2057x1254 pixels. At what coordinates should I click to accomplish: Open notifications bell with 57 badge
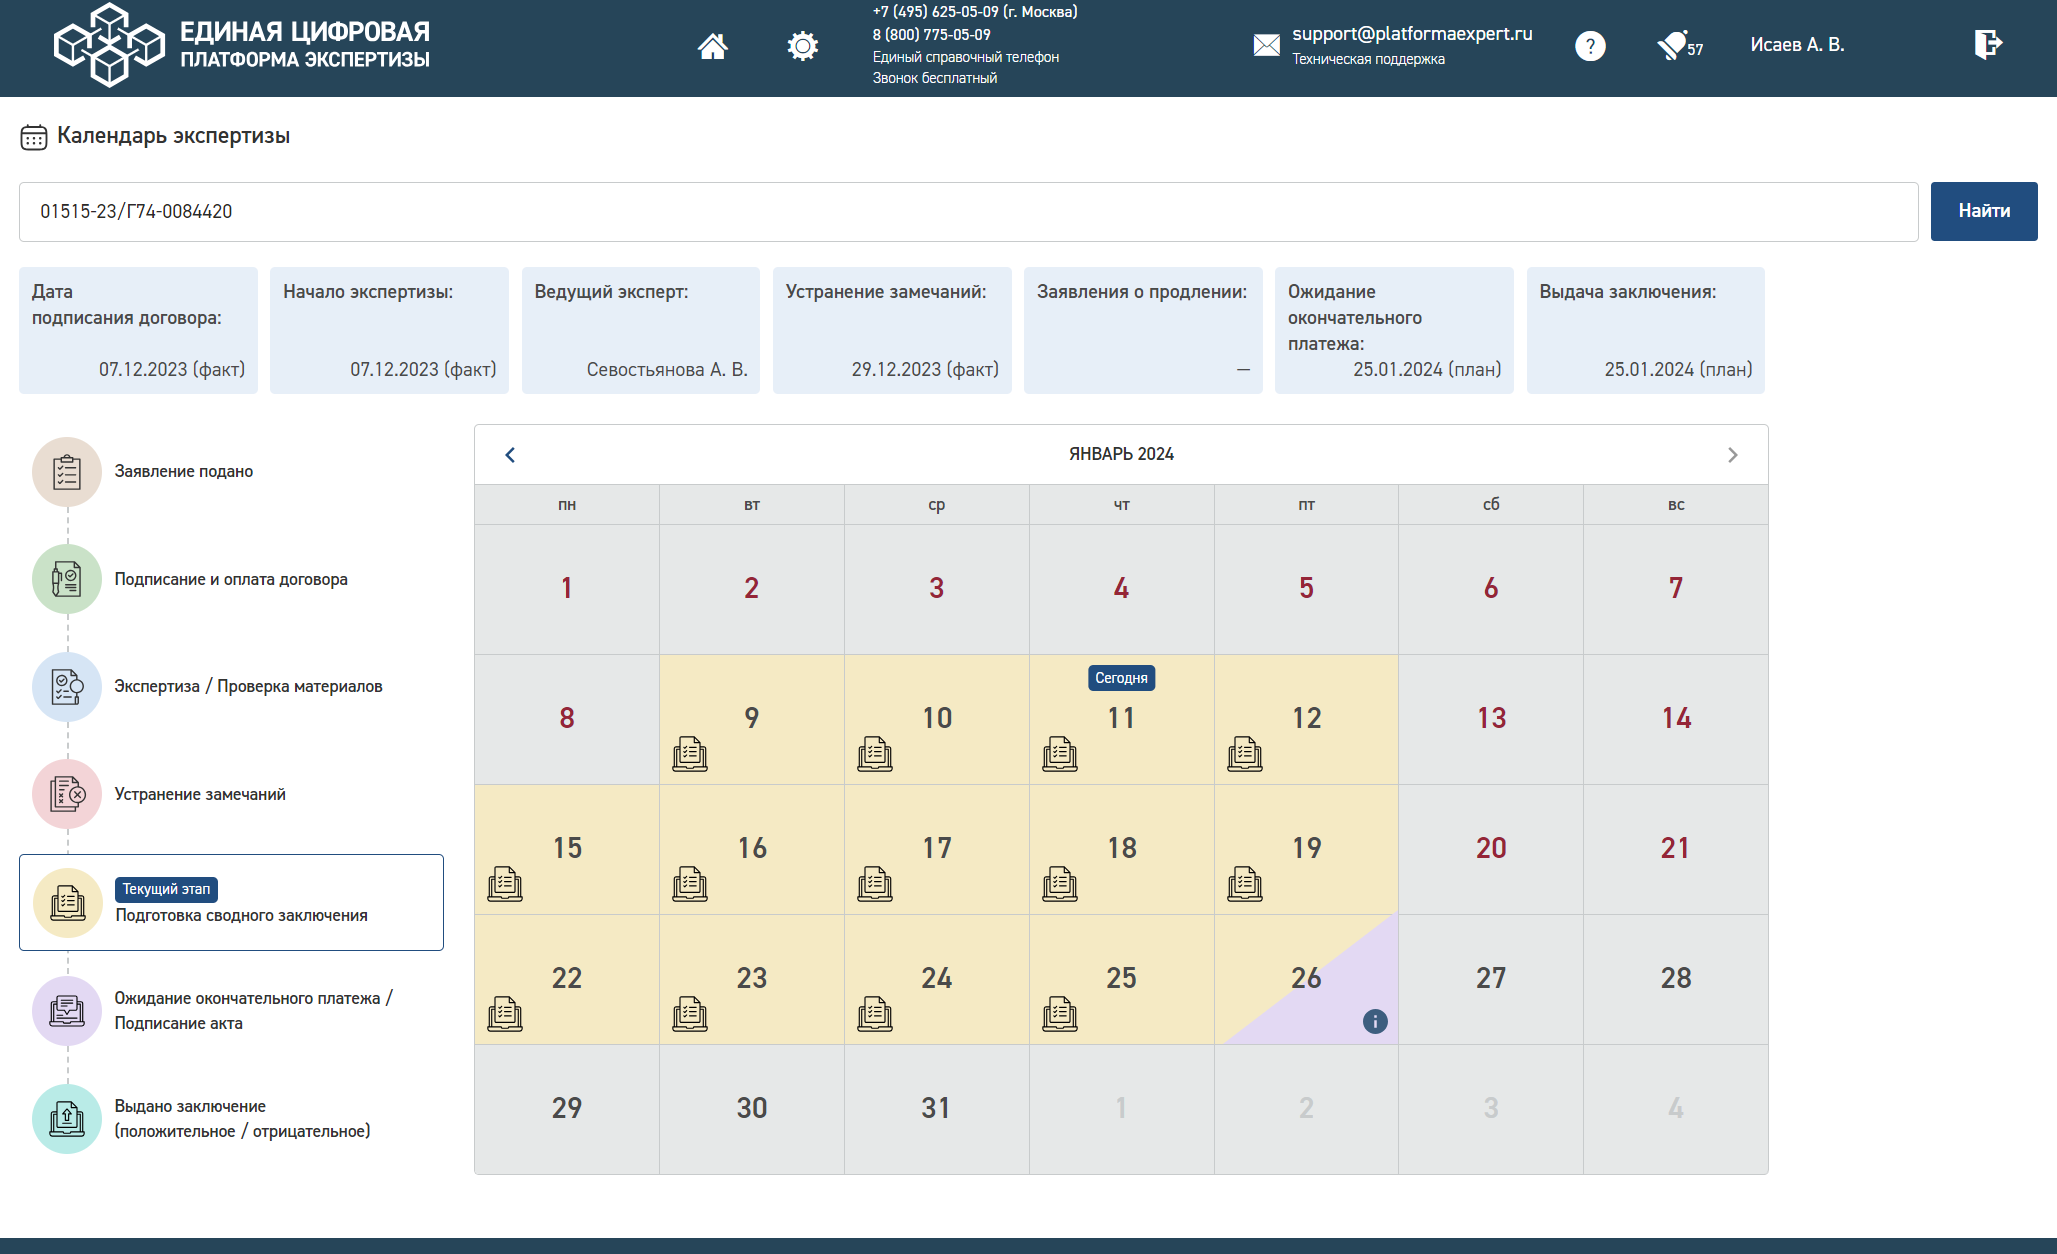click(1679, 46)
